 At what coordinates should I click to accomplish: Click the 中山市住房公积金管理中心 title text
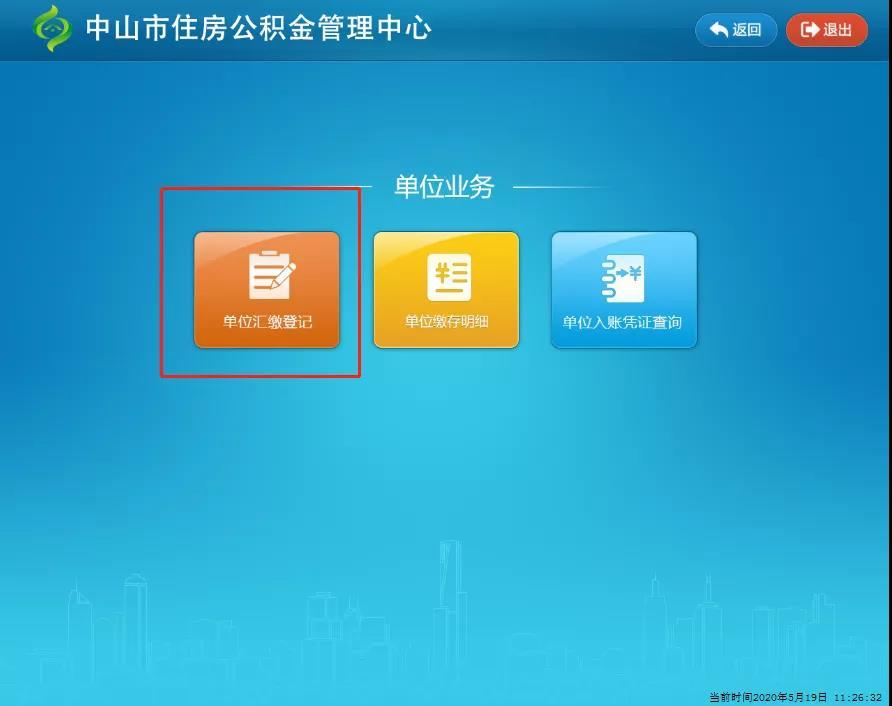(258, 28)
